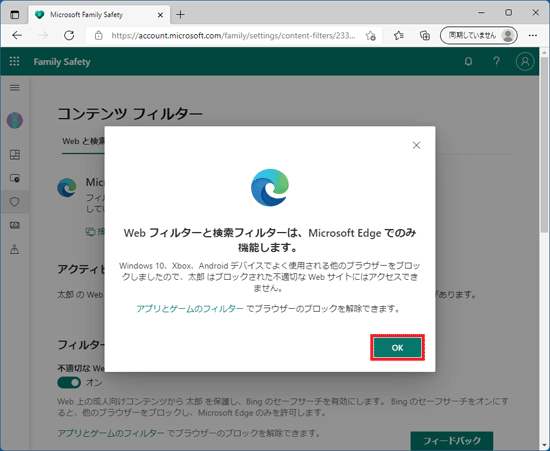Open notifications bell icon

[468, 62]
